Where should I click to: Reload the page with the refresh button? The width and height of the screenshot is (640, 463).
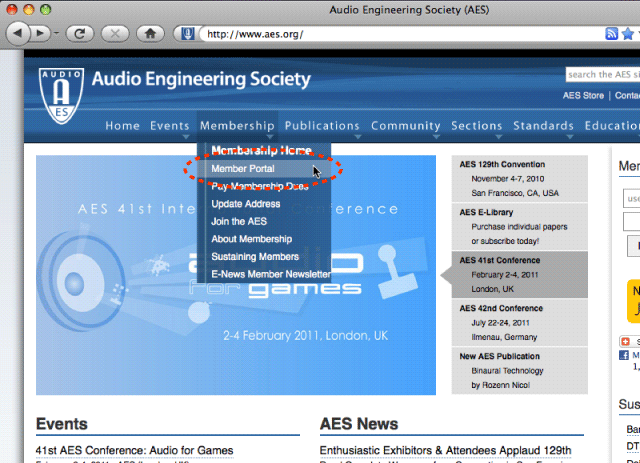pyautogui.click(x=80, y=33)
